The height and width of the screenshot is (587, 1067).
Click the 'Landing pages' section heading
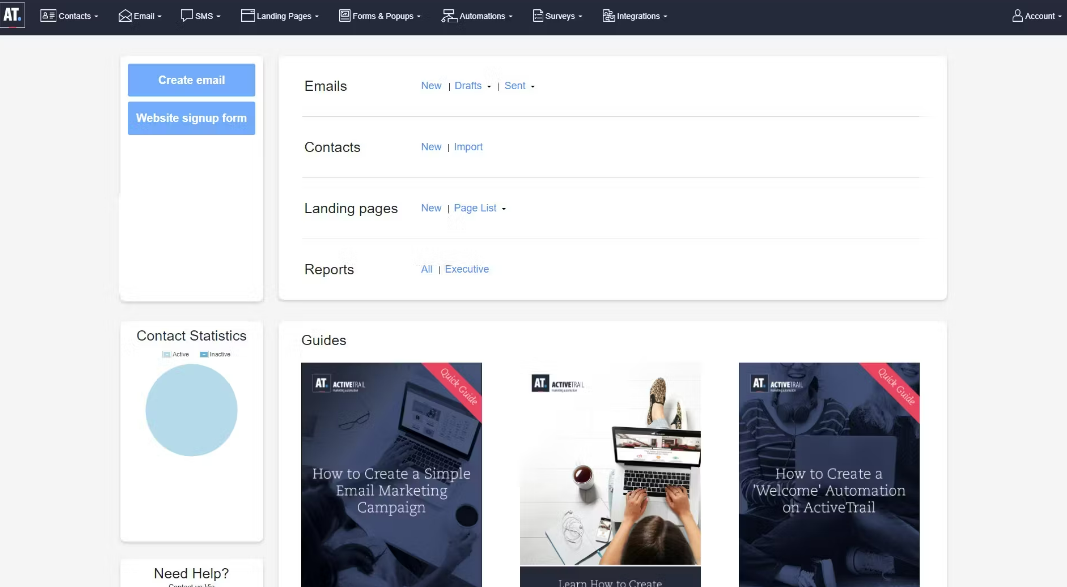click(351, 209)
